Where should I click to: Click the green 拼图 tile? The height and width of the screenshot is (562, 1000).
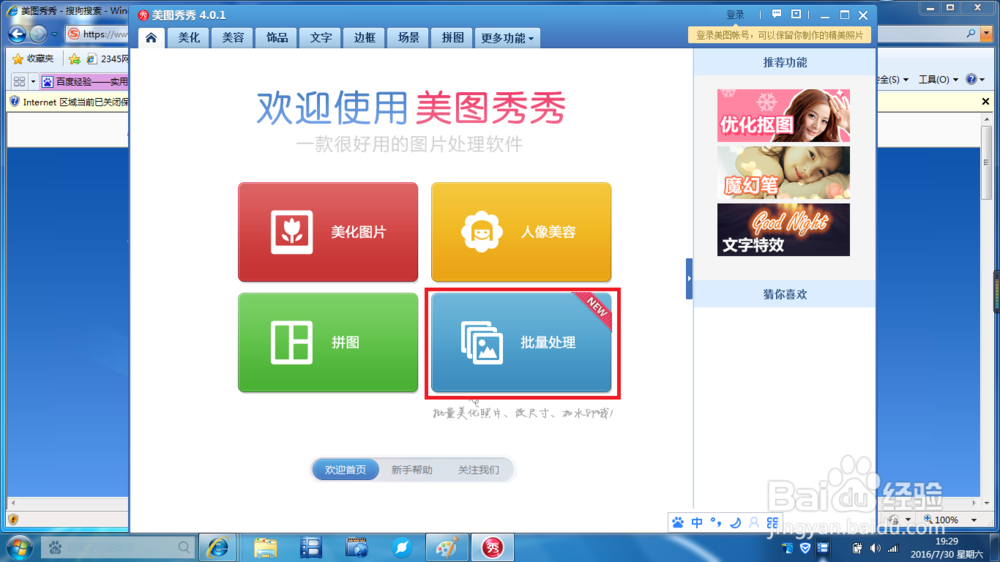[x=328, y=343]
